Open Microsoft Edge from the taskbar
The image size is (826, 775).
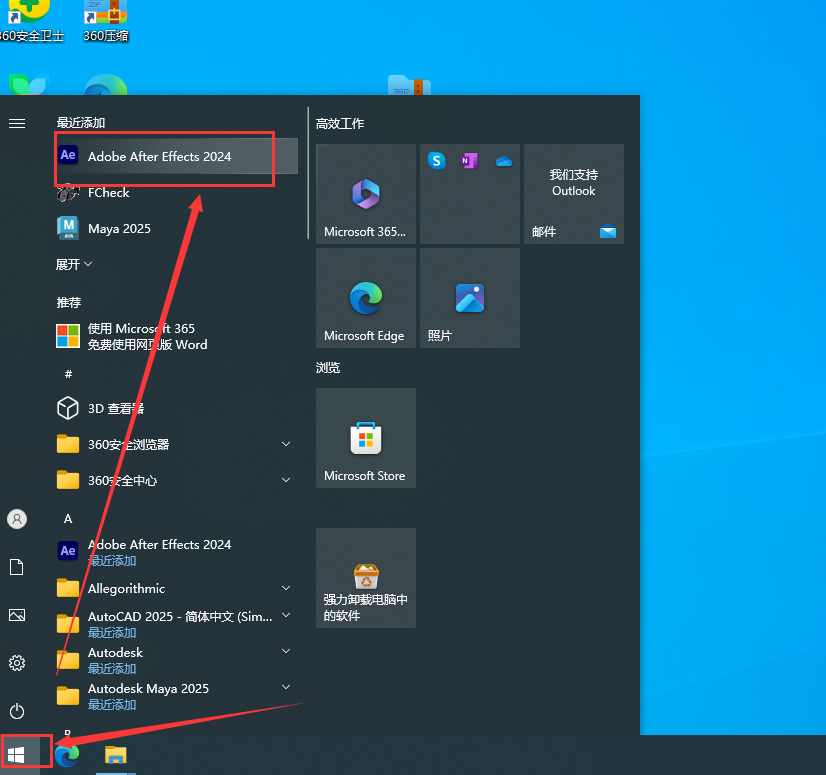tap(67, 756)
